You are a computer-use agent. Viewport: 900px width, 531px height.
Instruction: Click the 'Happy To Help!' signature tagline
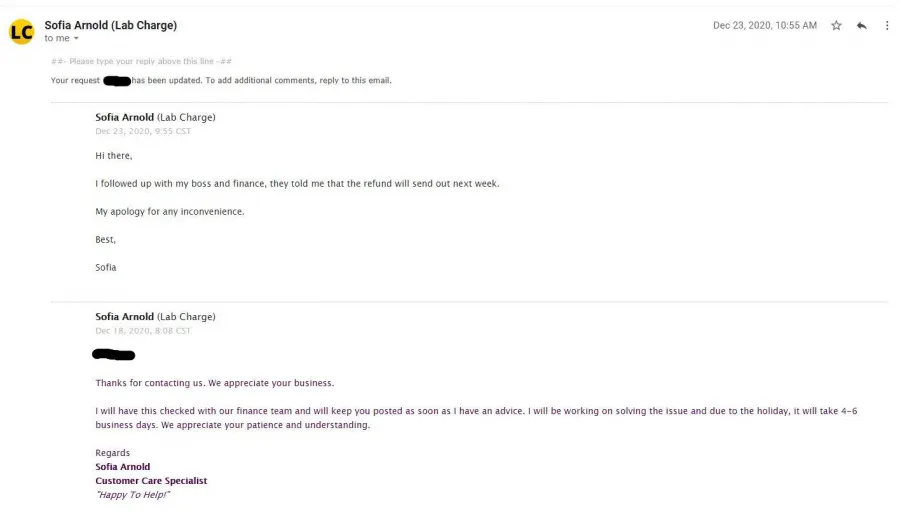133,495
